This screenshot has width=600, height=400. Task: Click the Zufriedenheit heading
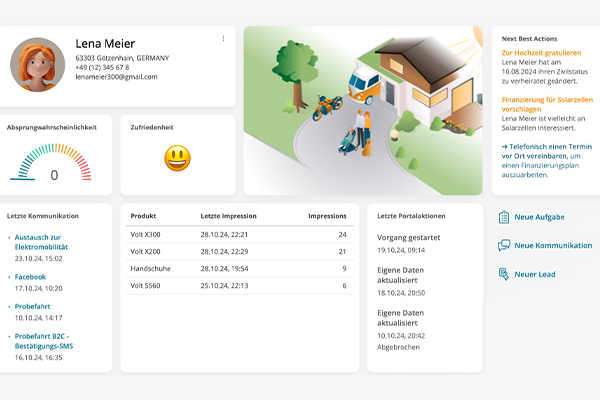[152, 127]
